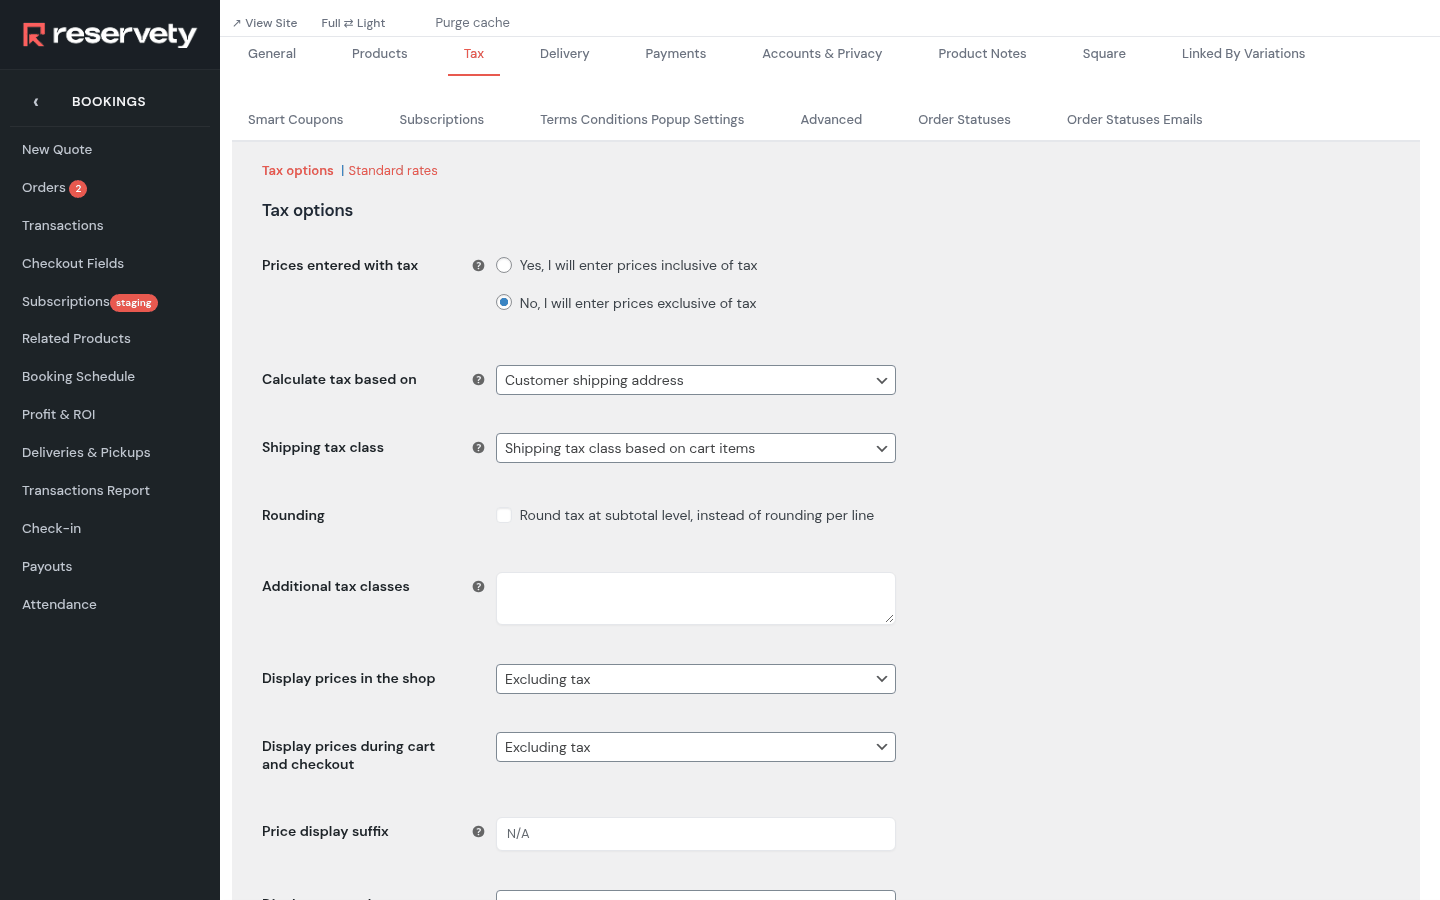Open the Product Notes tab
This screenshot has height=900, width=1440.
(982, 54)
